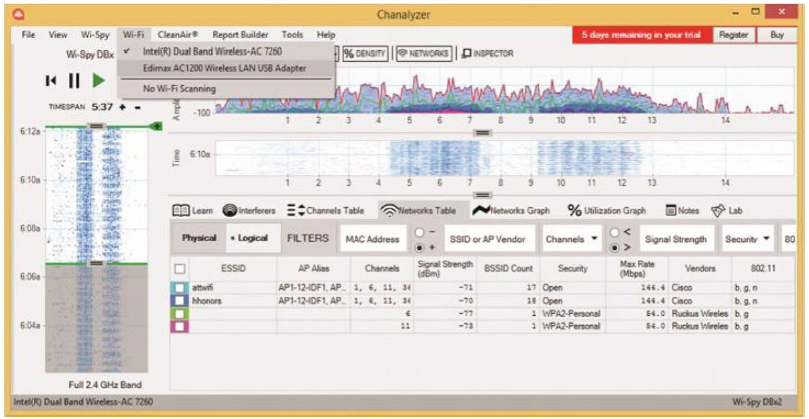Click the green play button
Image resolution: width=809 pixels, height=419 pixels.
pos(99,80)
